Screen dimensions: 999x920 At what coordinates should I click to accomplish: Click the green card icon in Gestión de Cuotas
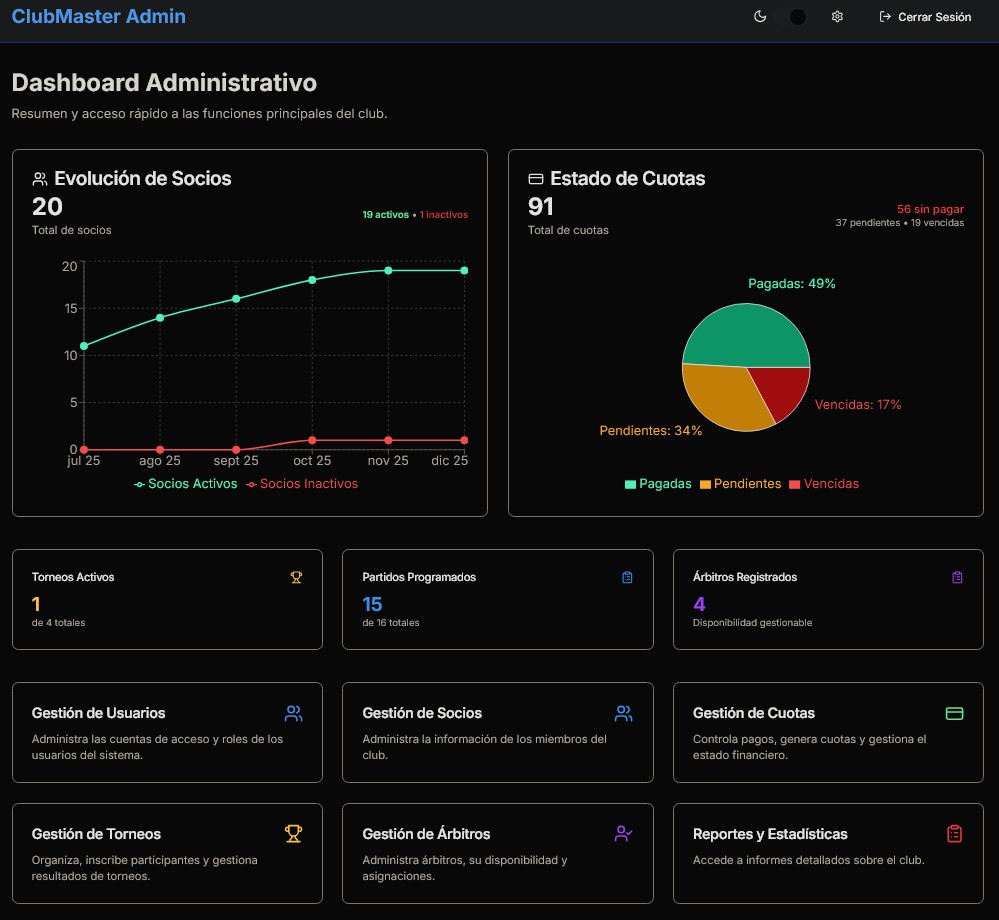[x=954, y=714]
